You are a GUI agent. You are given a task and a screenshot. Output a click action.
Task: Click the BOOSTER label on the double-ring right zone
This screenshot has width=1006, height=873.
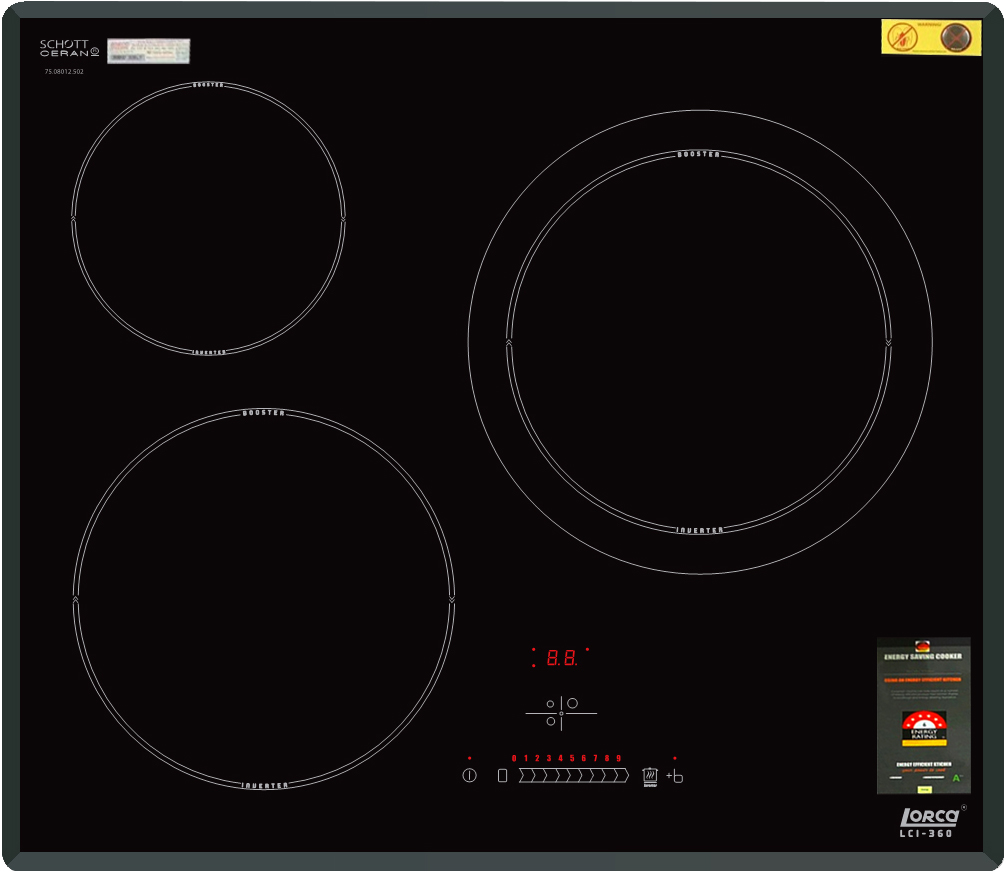click(698, 155)
